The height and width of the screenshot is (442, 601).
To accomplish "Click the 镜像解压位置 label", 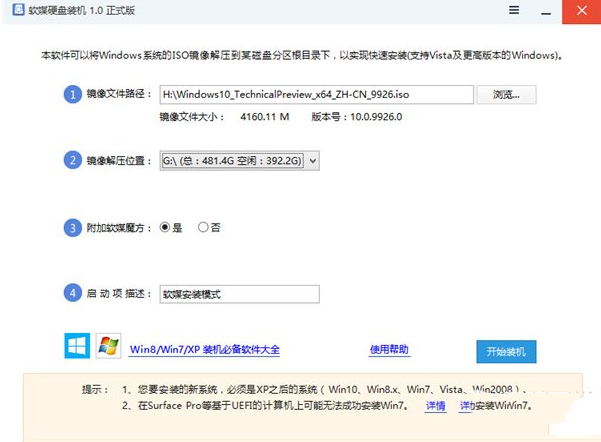I will click(119, 161).
